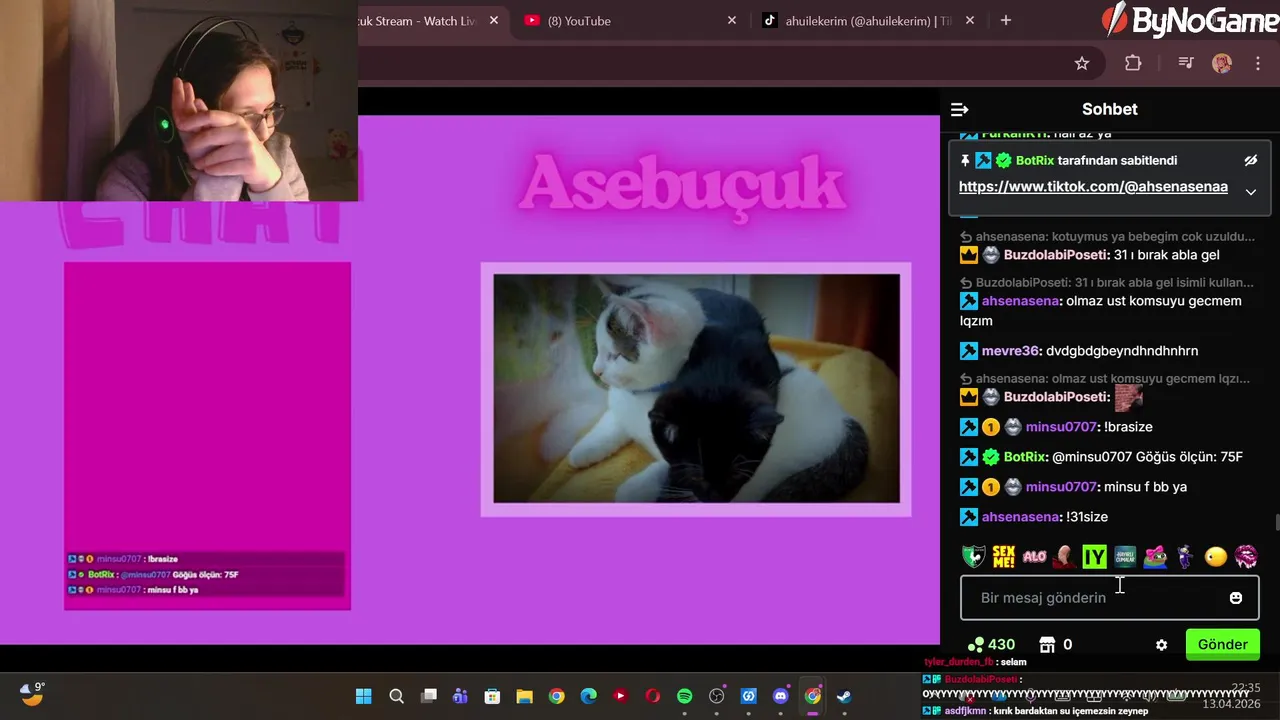Image resolution: width=1280 pixels, height=720 pixels.
Task: Open the Chrome profile avatar
Action: click(x=1222, y=63)
